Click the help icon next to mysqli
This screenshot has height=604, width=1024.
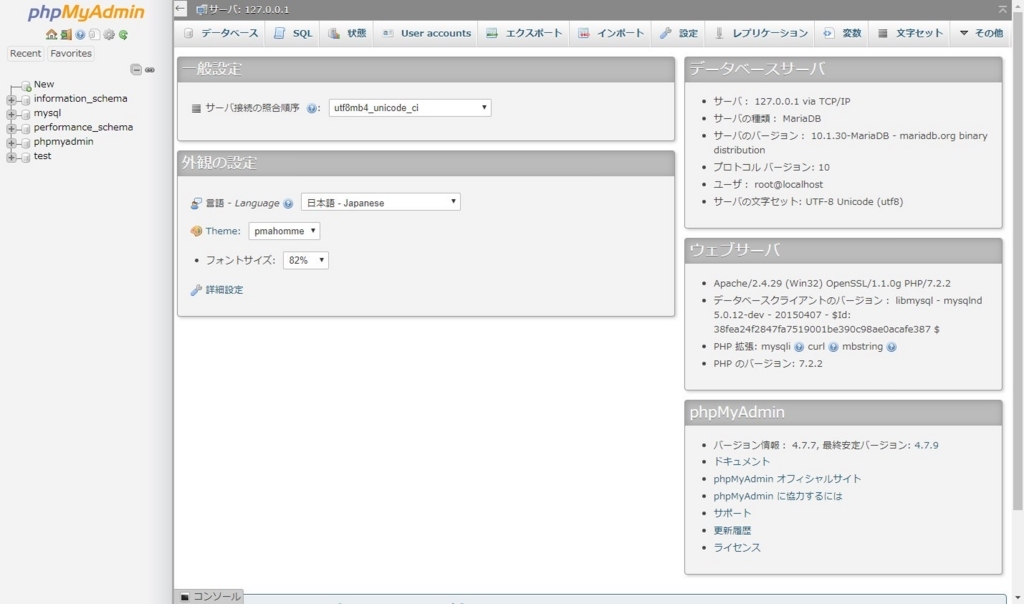799,347
